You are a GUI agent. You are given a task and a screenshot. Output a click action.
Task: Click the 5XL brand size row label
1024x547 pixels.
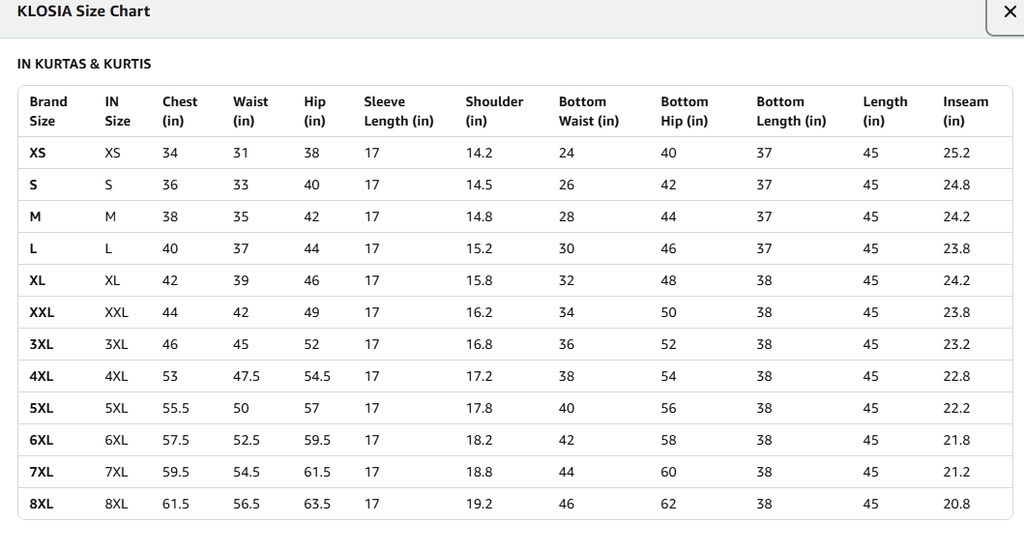[41, 408]
